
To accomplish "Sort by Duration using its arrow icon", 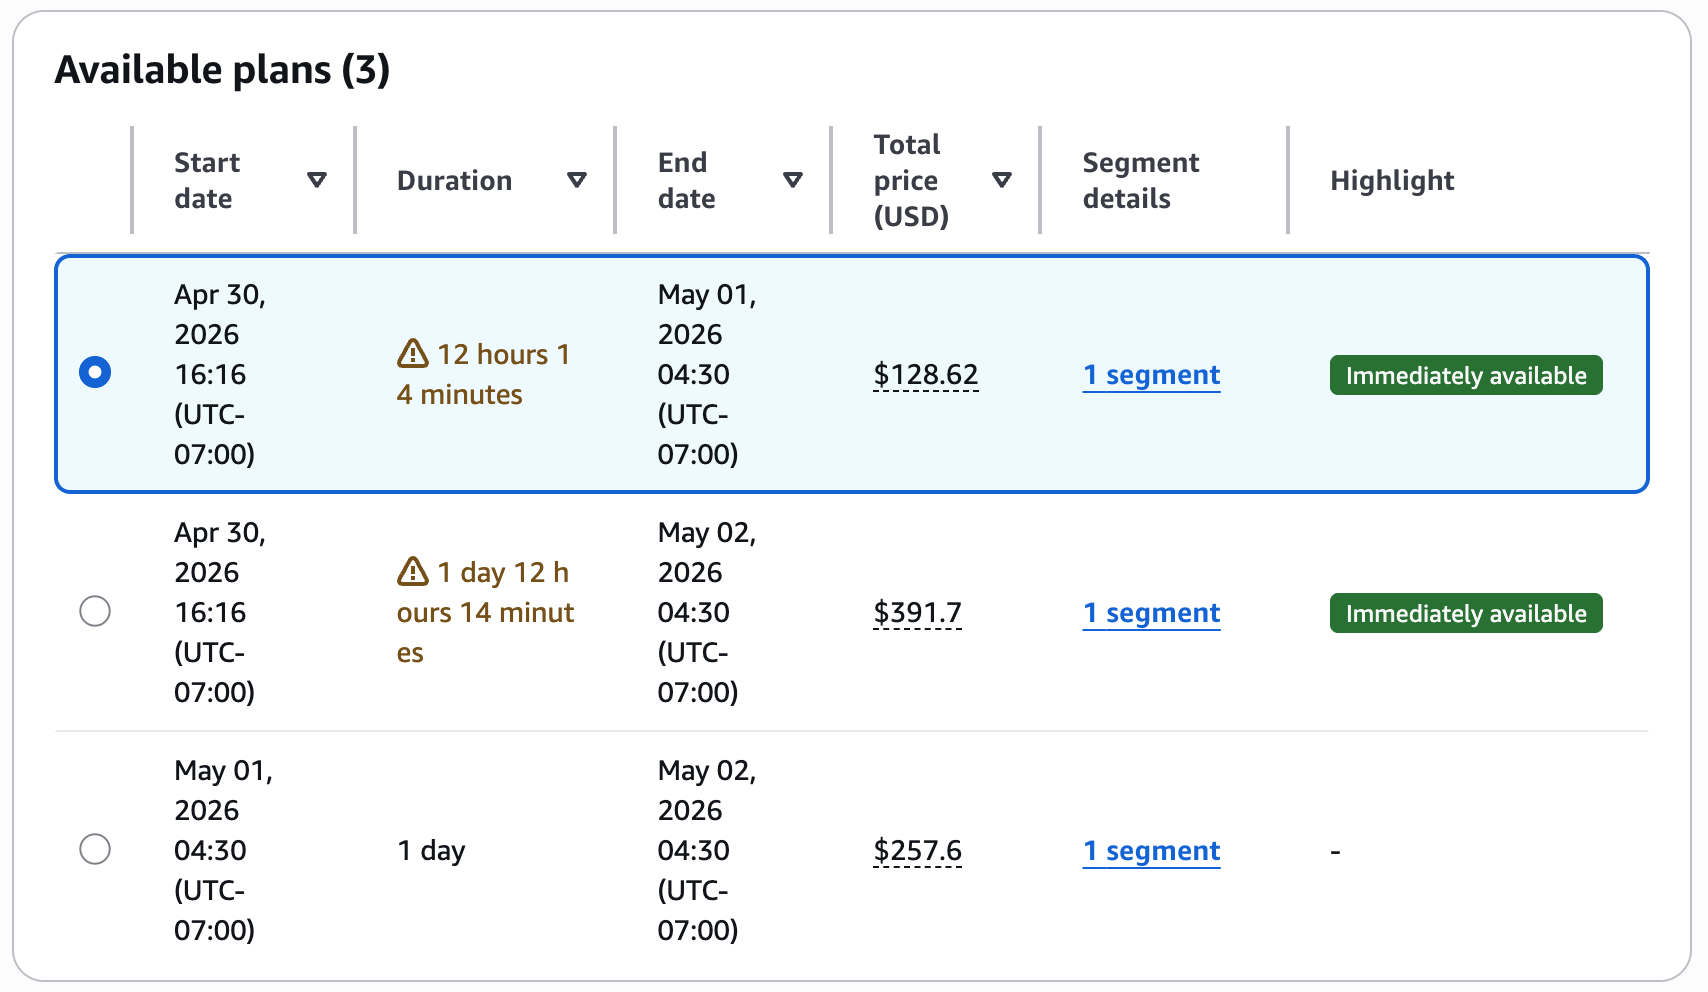I will click(577, 180).
